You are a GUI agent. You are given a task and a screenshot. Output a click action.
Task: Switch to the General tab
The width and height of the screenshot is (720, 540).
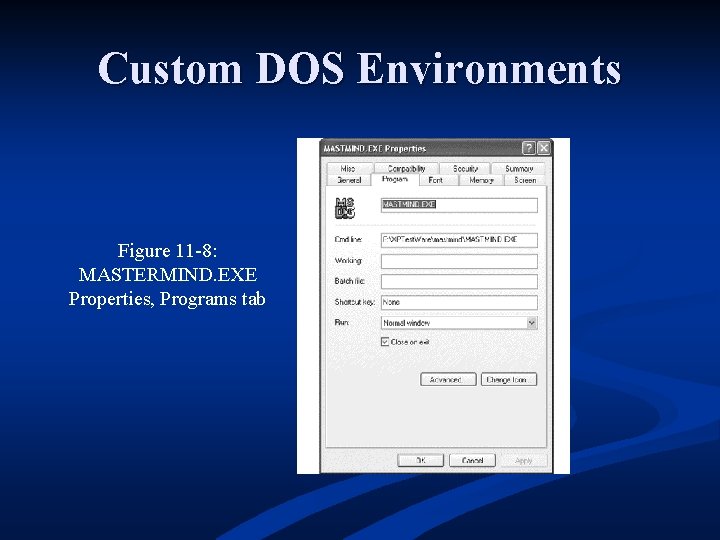[x=349, y=180]
